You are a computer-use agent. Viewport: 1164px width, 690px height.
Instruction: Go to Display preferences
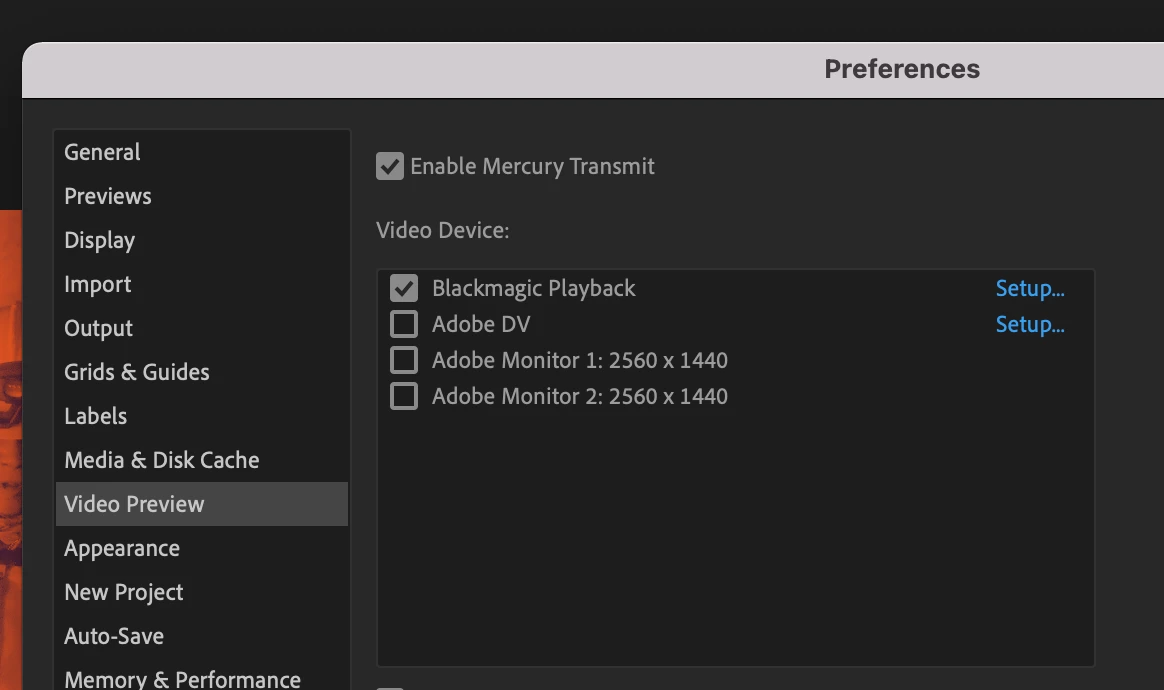pos(100,240)
